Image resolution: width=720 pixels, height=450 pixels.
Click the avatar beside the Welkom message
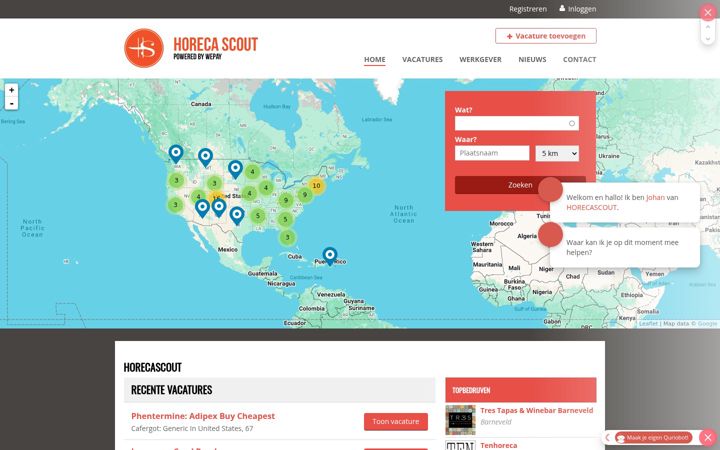click(550, 189)
